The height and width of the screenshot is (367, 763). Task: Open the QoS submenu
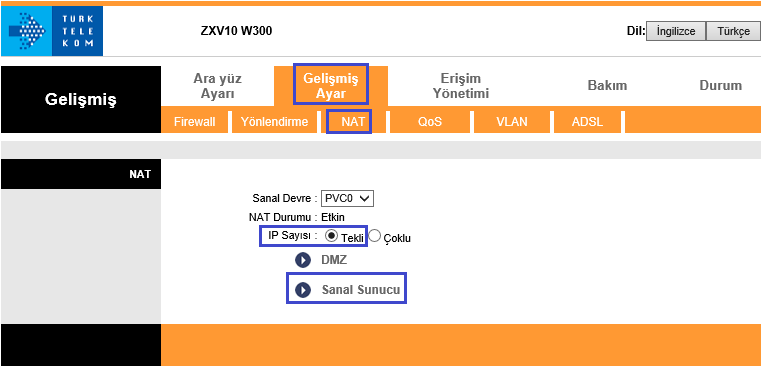tap(430, 122)
